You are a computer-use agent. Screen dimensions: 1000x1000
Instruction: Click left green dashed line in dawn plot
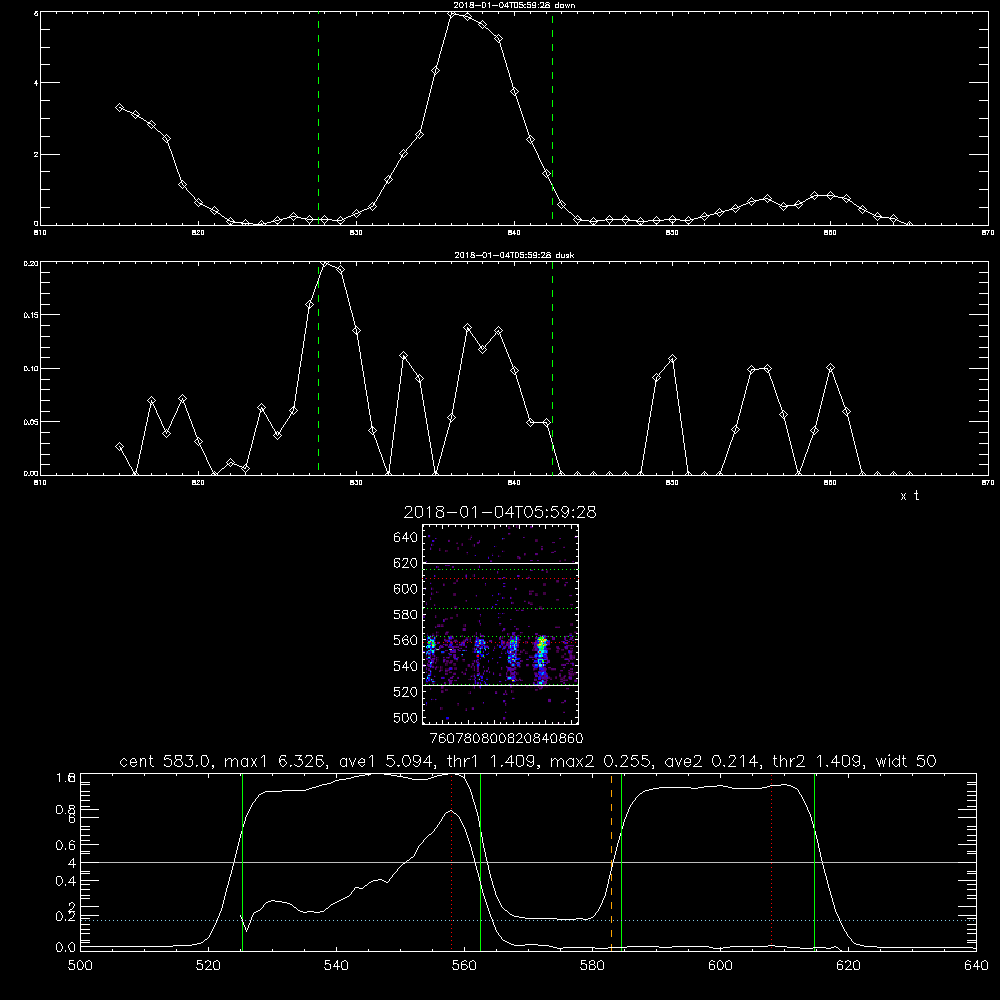(318, 119)
